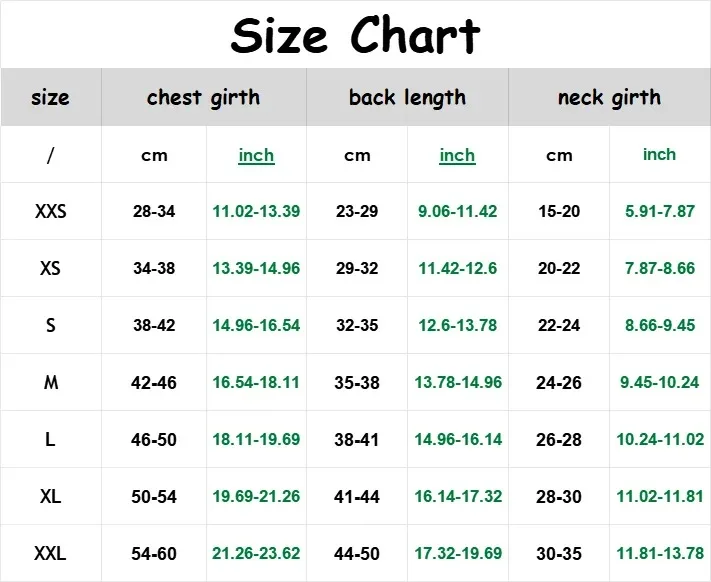
Task: Click the XL size row label
Action: pyautogui.click(x=50, y=497)
